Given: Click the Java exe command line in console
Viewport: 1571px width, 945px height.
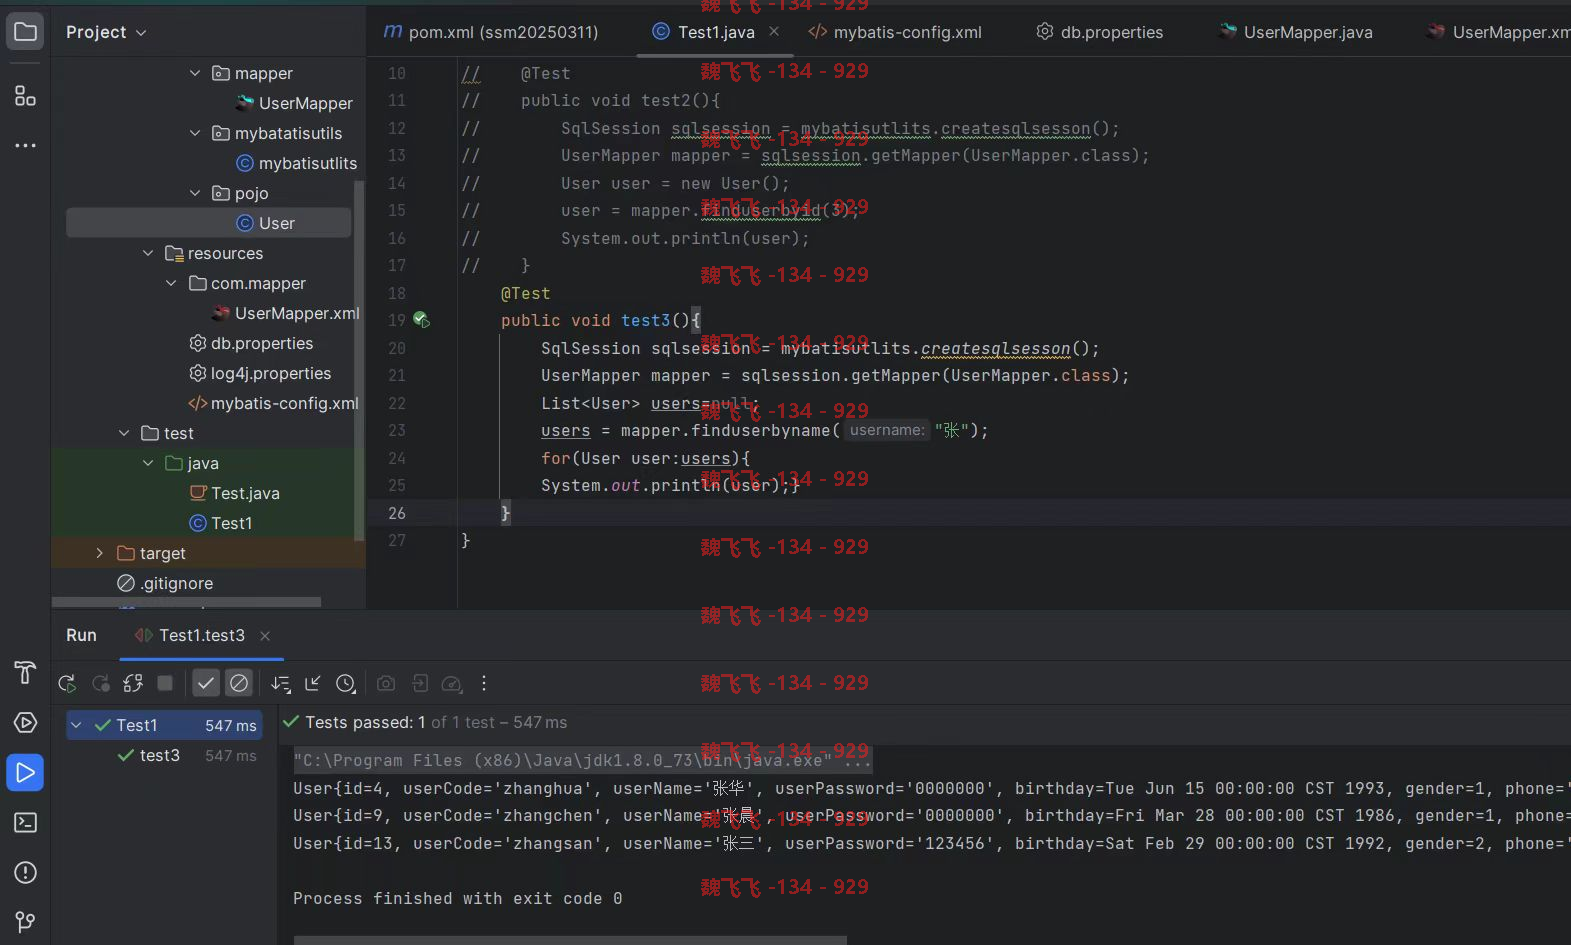Looking at the screenshot, I should tap(582, 760).
